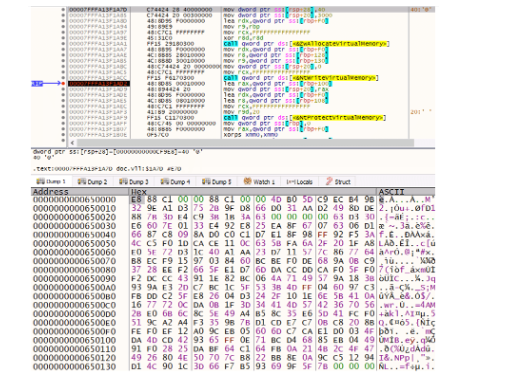Toggle breakpoint dot on xor r8d,r8d row
Image resolution: width=524 pixels, height=379 pixels.
click(63, 38)
